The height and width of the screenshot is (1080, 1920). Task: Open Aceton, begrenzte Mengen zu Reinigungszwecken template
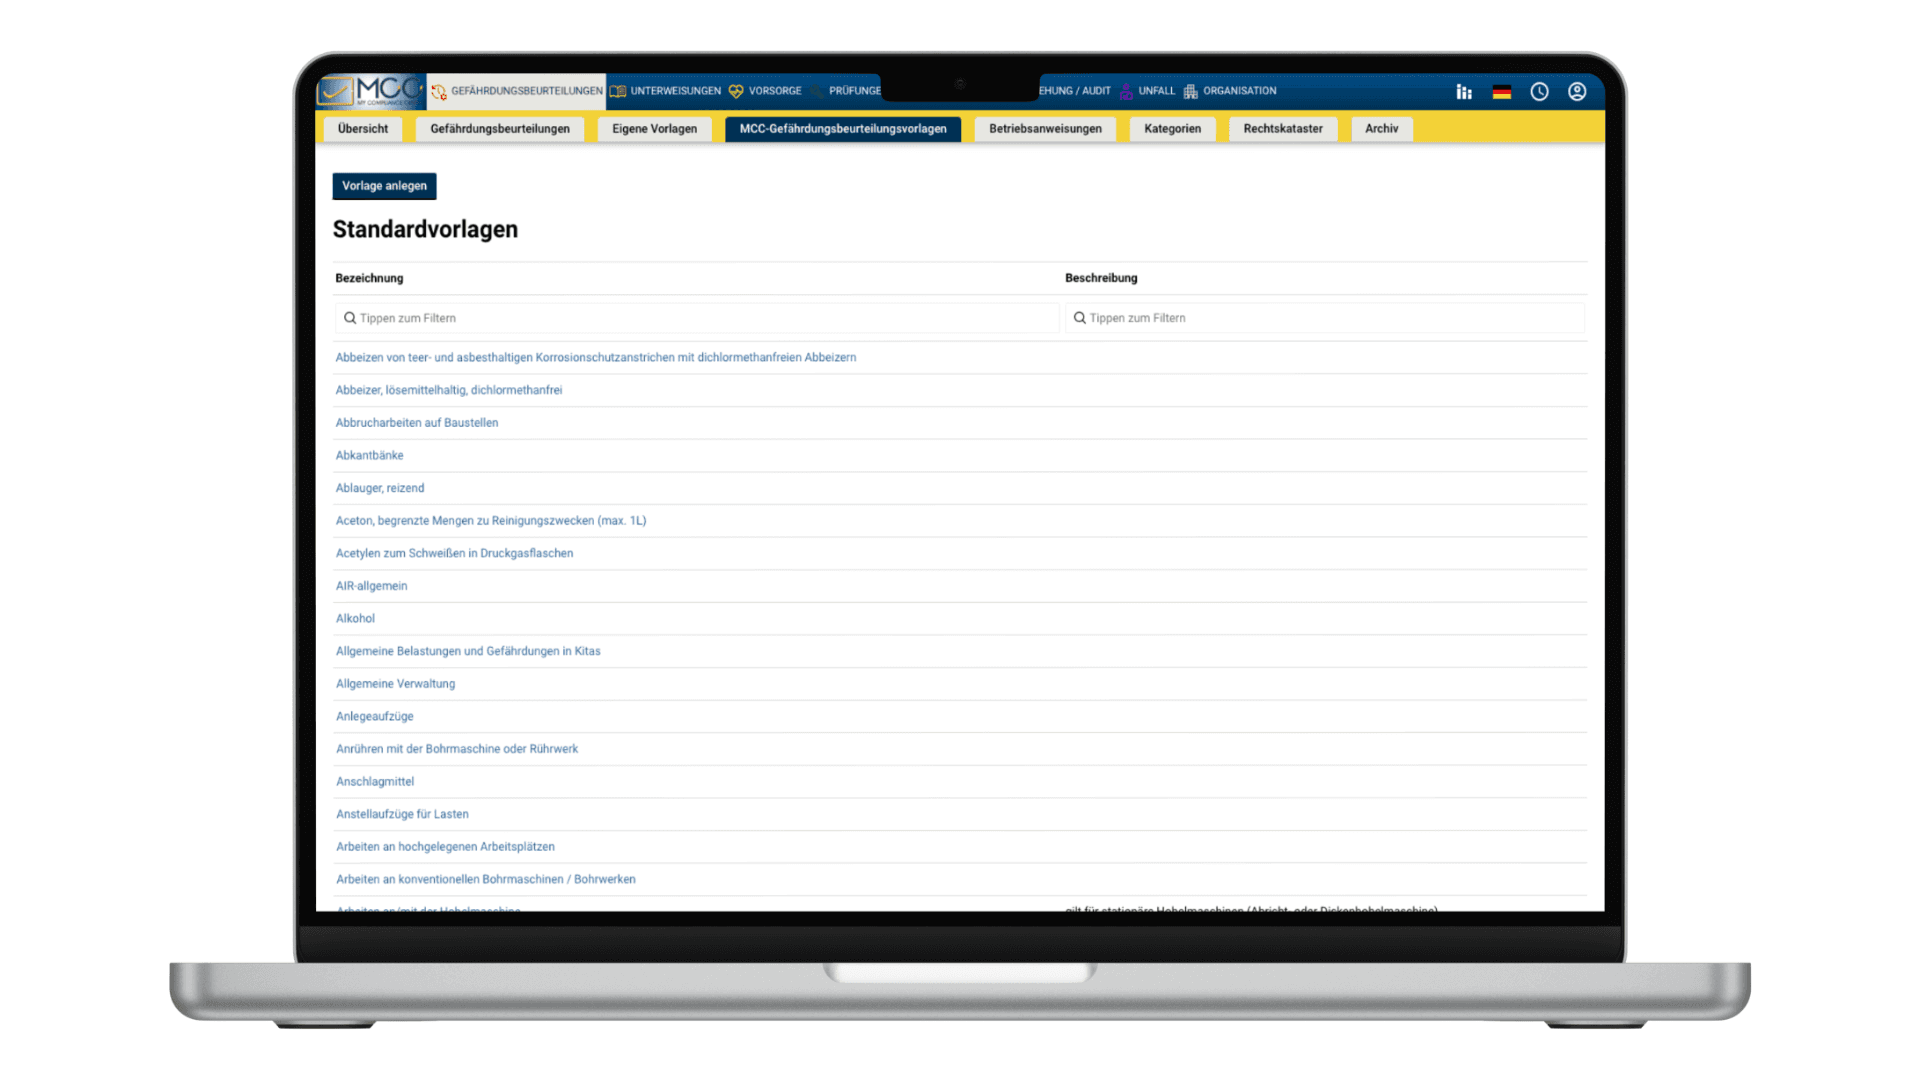491,521
